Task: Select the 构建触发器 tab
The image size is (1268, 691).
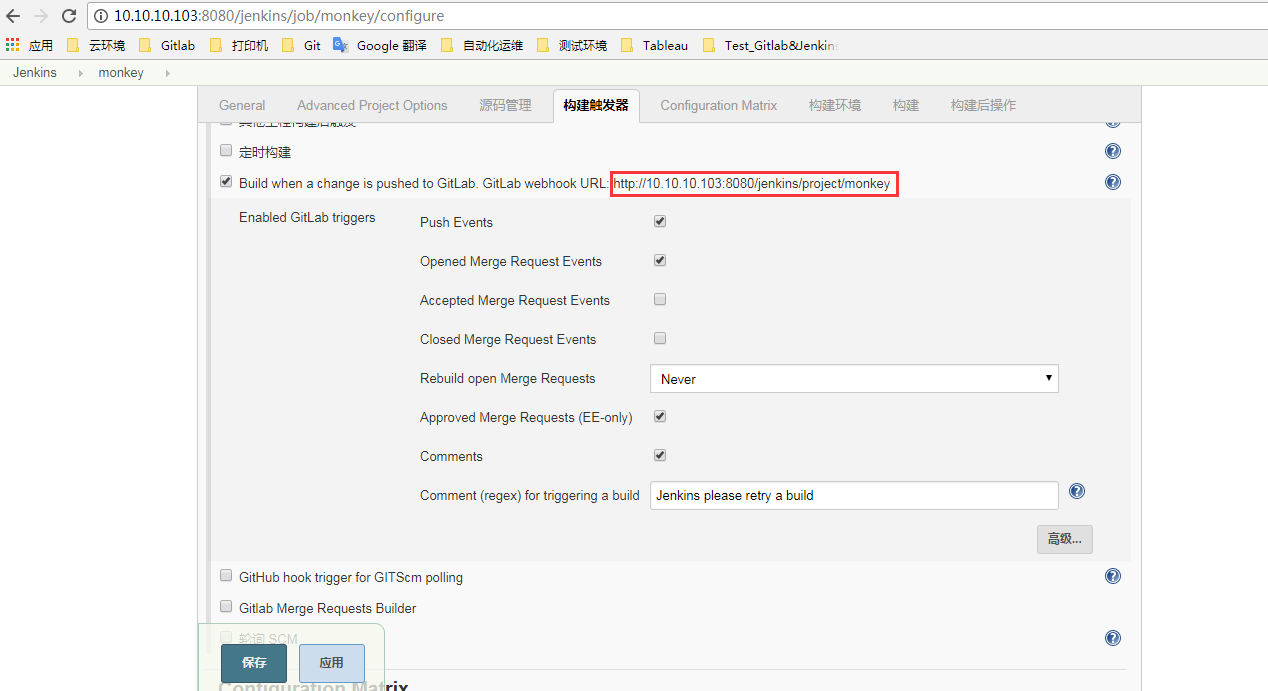Action: click(596, 105)
